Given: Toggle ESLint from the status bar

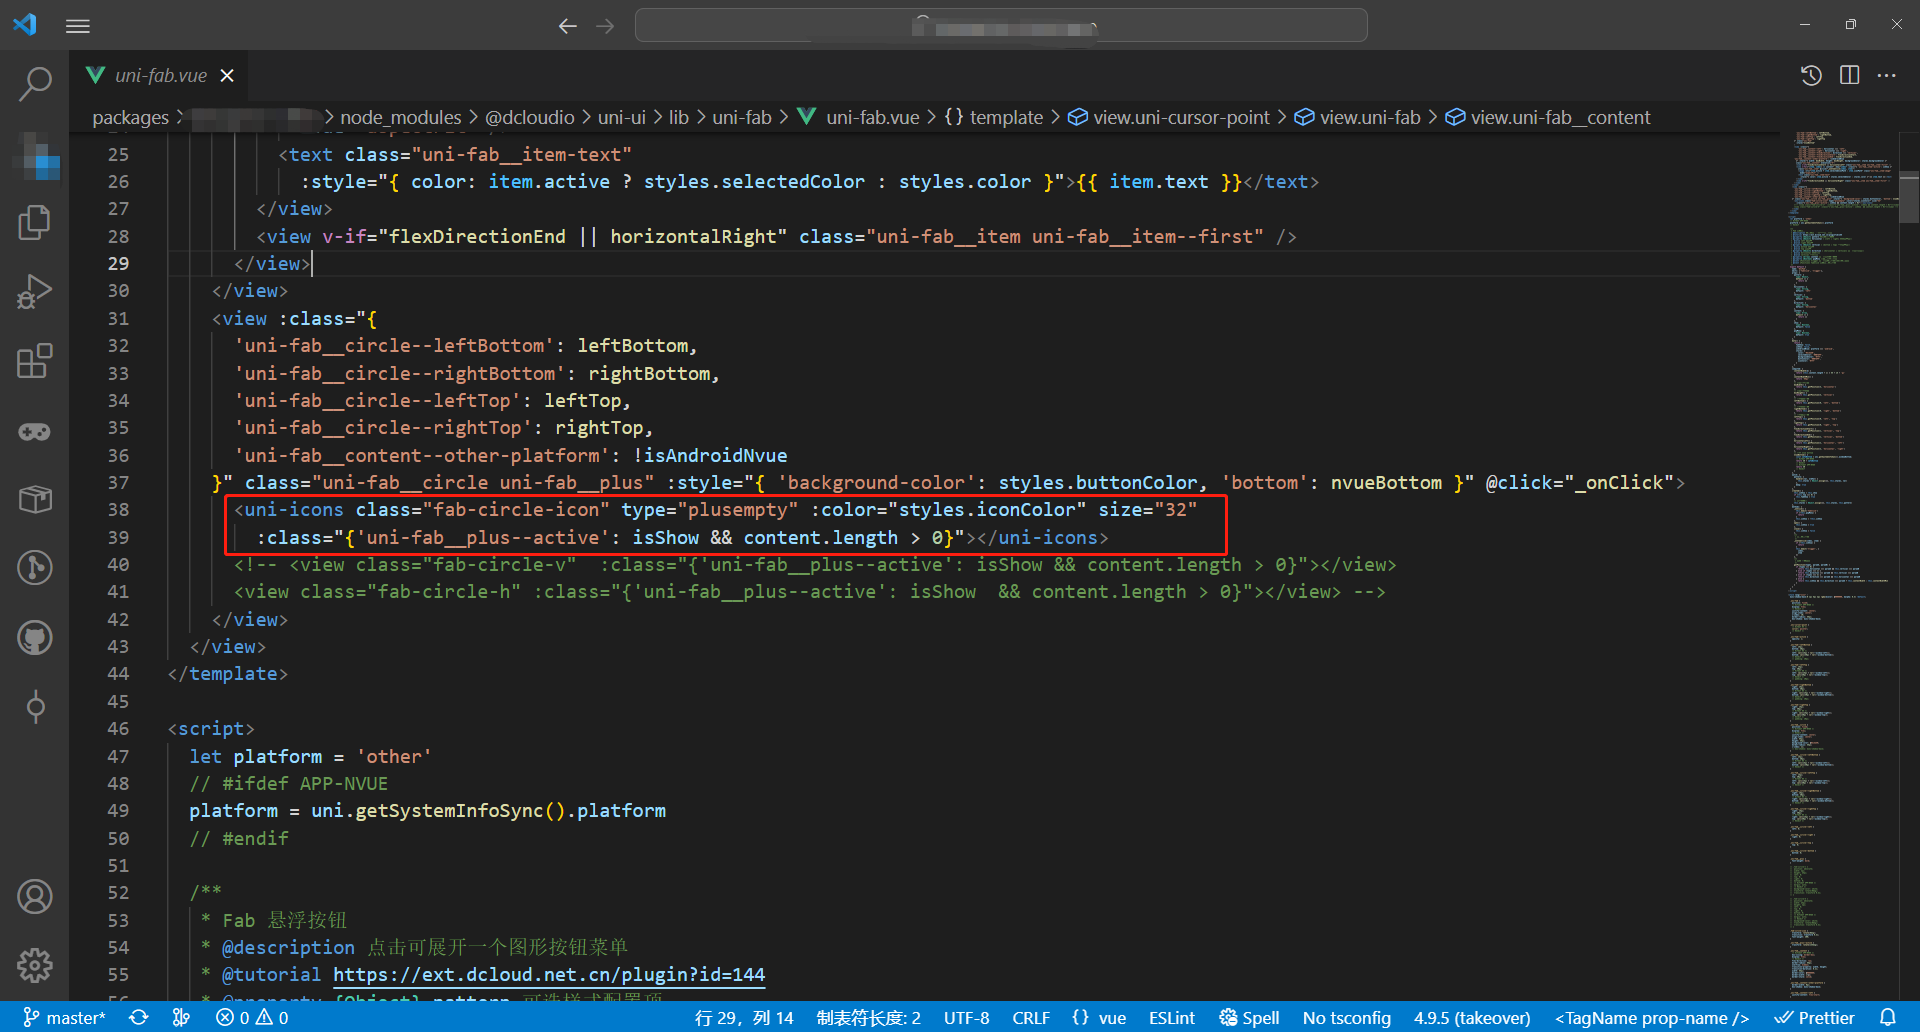Looking at the screenshot, I should pyautogui.click(x=1171, y=1017).
